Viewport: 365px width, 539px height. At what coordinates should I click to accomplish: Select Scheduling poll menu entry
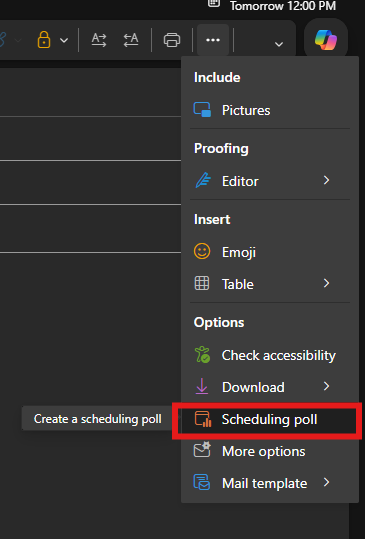coord(269,419)
